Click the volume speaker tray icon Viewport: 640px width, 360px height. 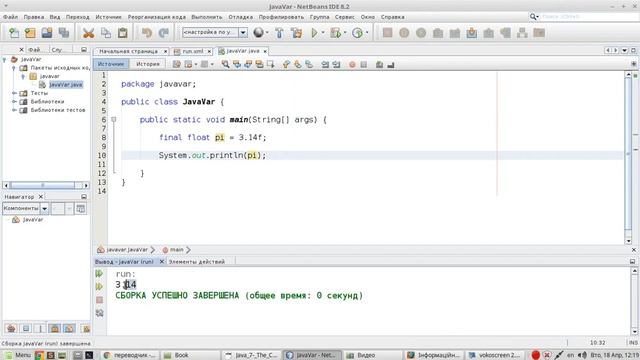[x=582, y=355]
